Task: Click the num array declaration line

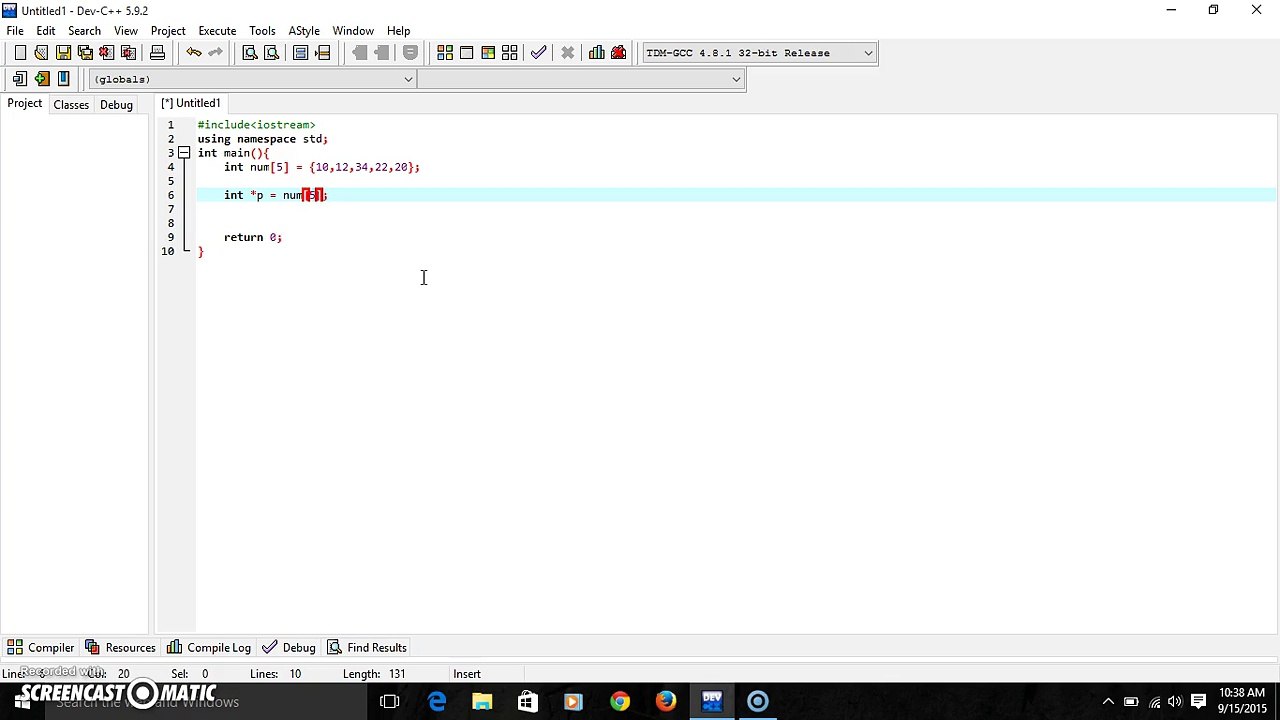Action: point(322,167)
